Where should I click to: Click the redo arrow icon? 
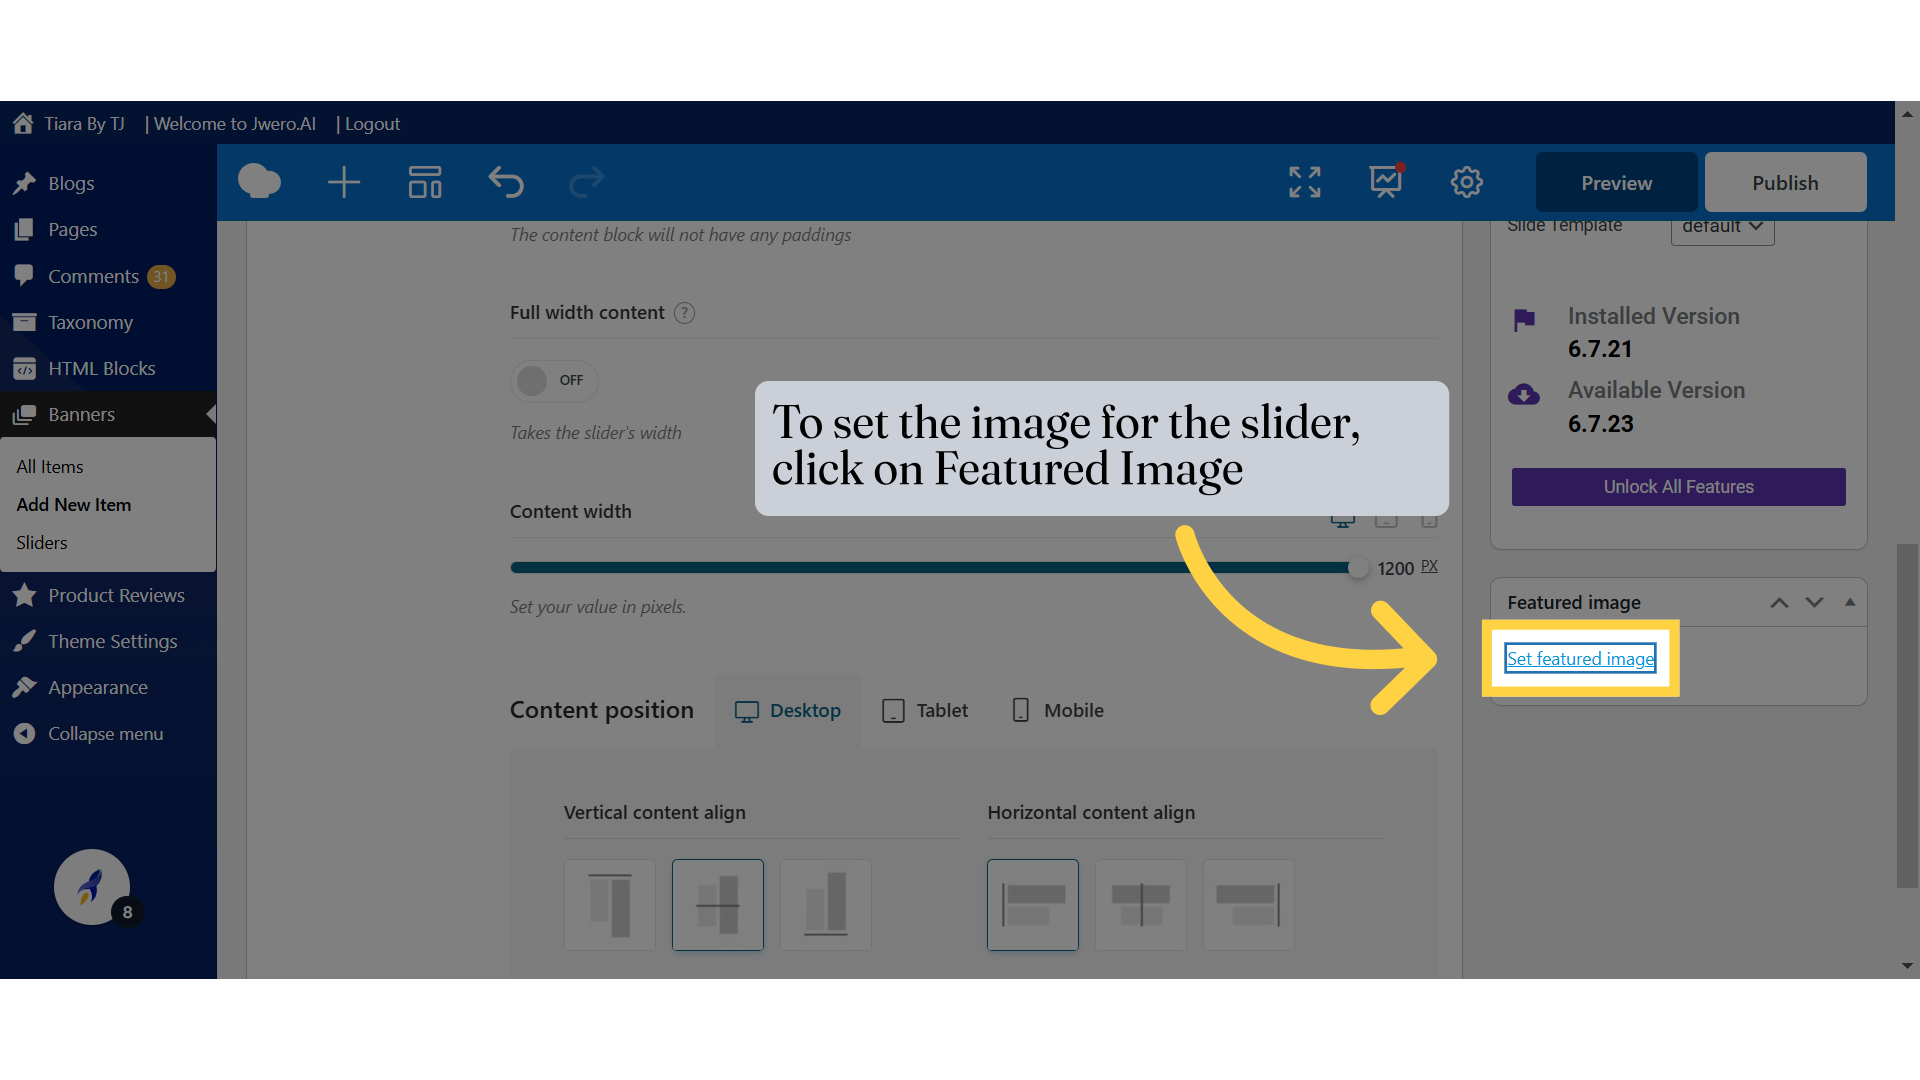(x=587, y=182)
